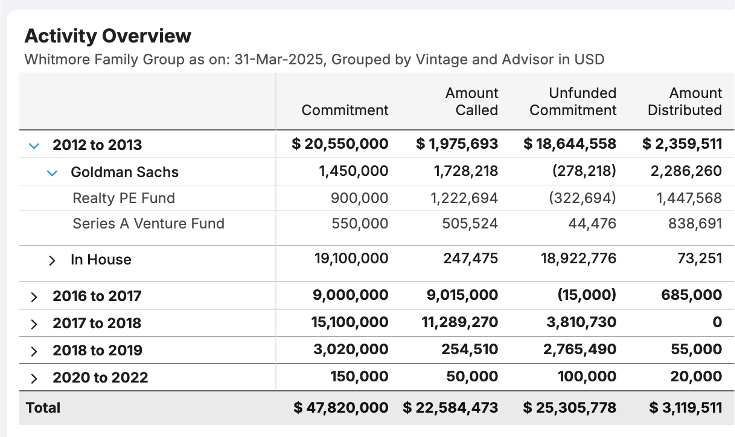This screenshot has height=437, width=735.
Task: Select the total commitment value $47,820,000
Action: [340, 408]
